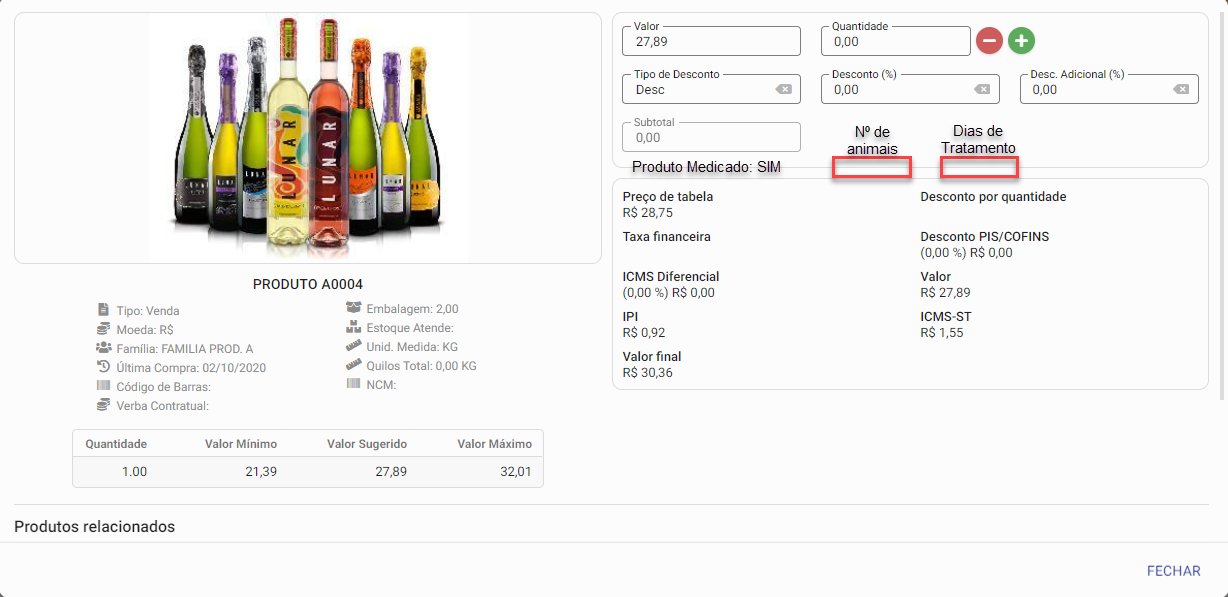Click the Valor Máximo column header
This screenshot has width=1228, height=597.
[495, 444]
